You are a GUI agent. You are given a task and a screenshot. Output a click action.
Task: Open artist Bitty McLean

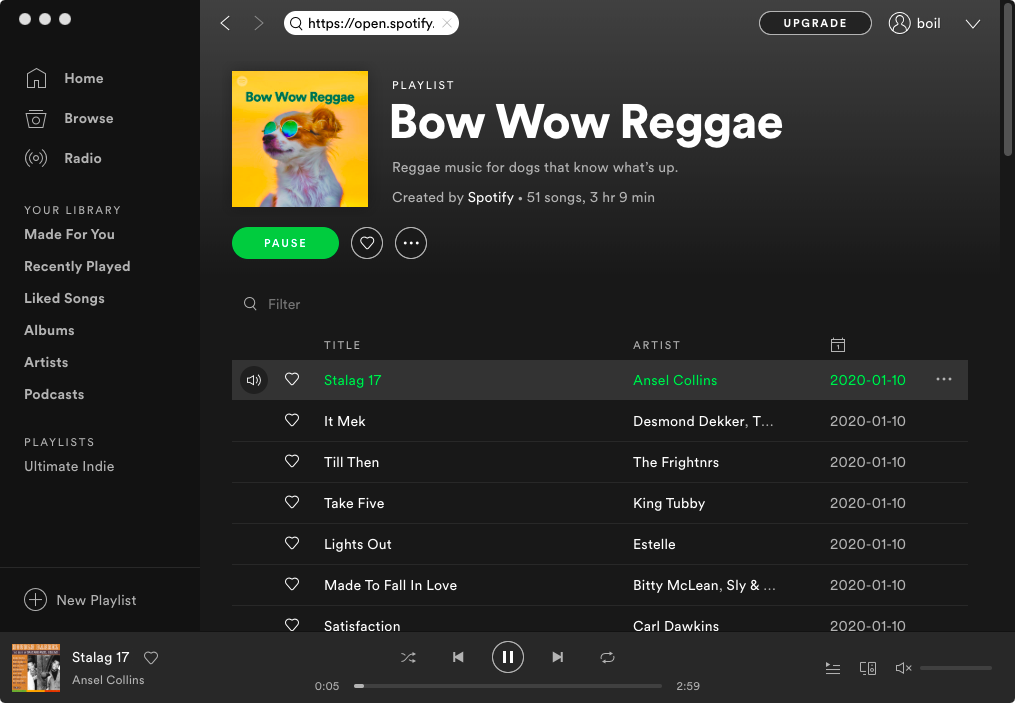pyautogui.click(x=676, y=585)
